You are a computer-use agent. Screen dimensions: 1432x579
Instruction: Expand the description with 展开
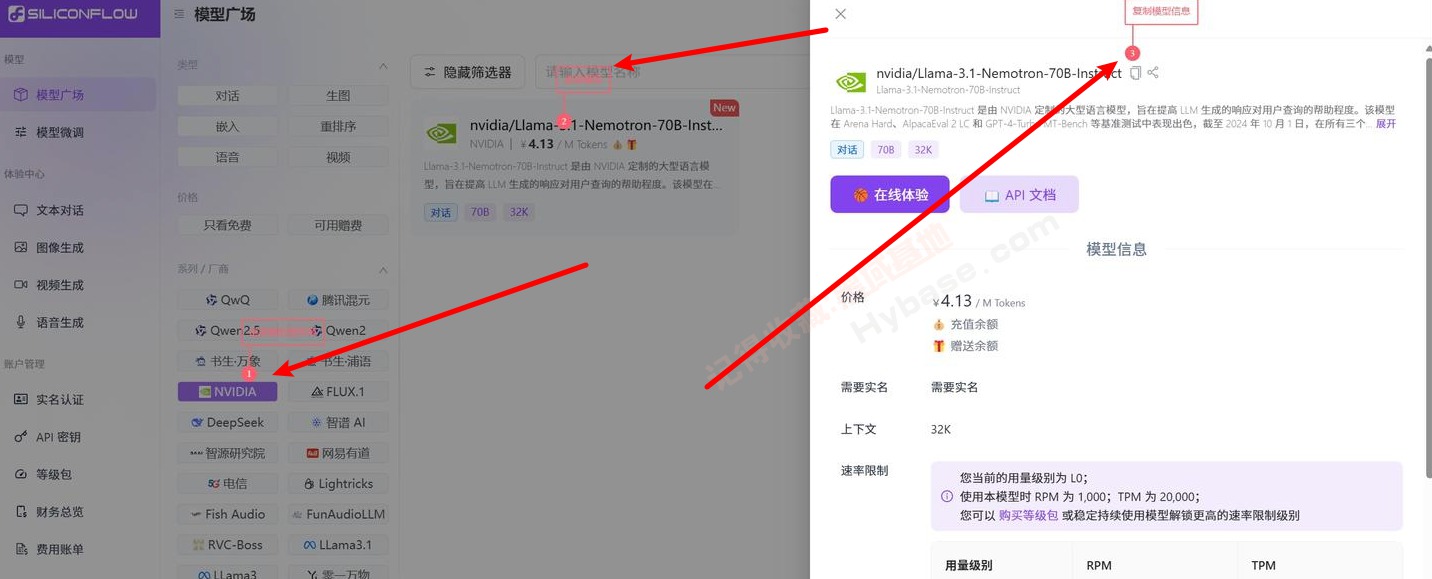coord(1386,124)
